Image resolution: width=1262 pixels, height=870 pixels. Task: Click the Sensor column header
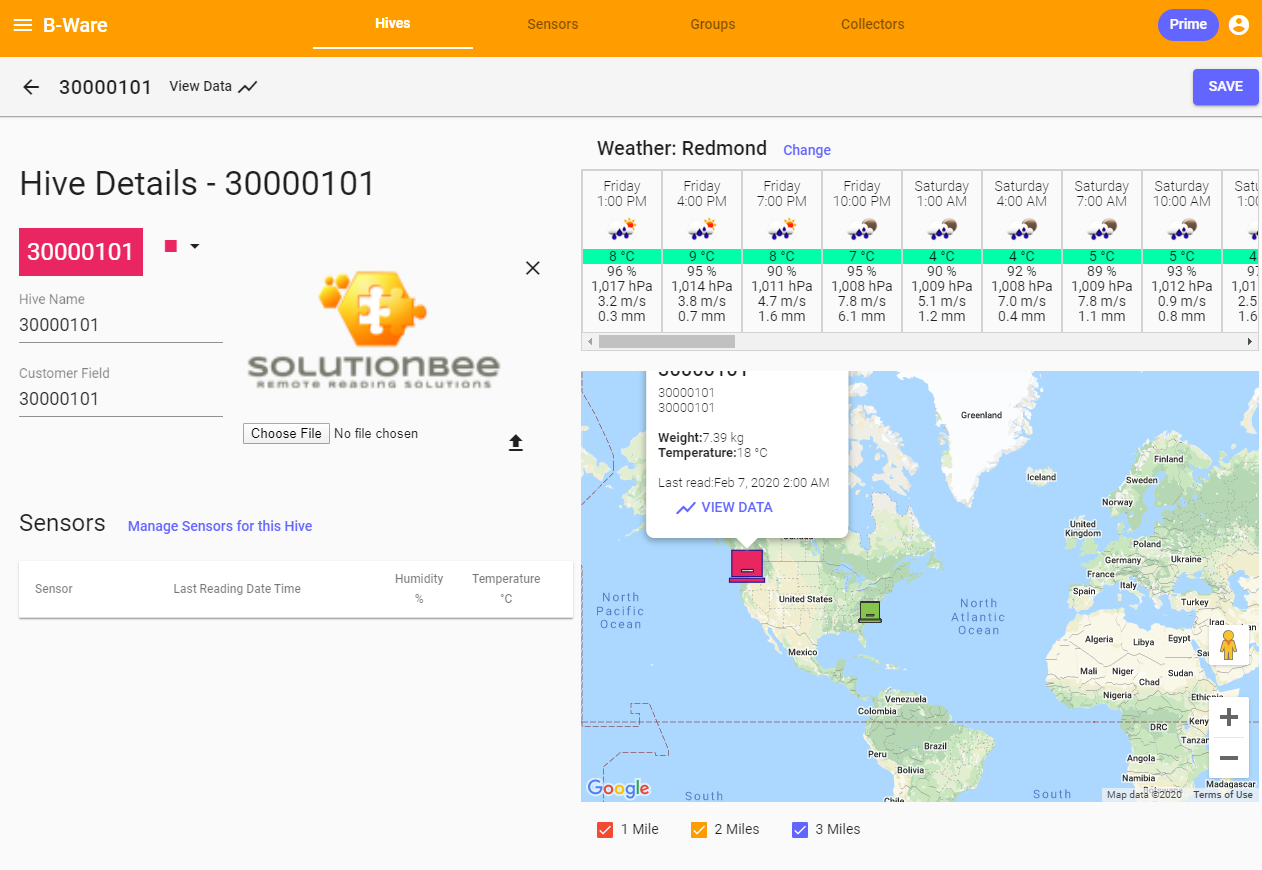54,589
